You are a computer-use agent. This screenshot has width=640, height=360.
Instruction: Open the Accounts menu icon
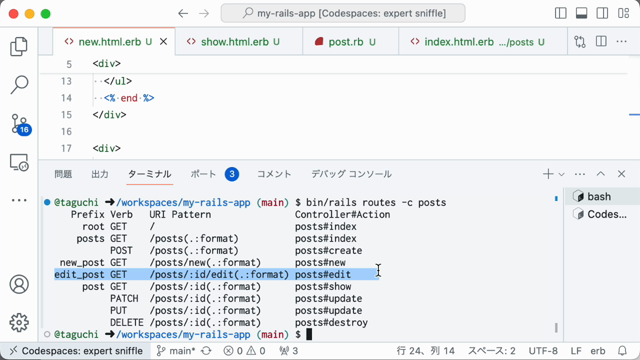pos(19,284)
